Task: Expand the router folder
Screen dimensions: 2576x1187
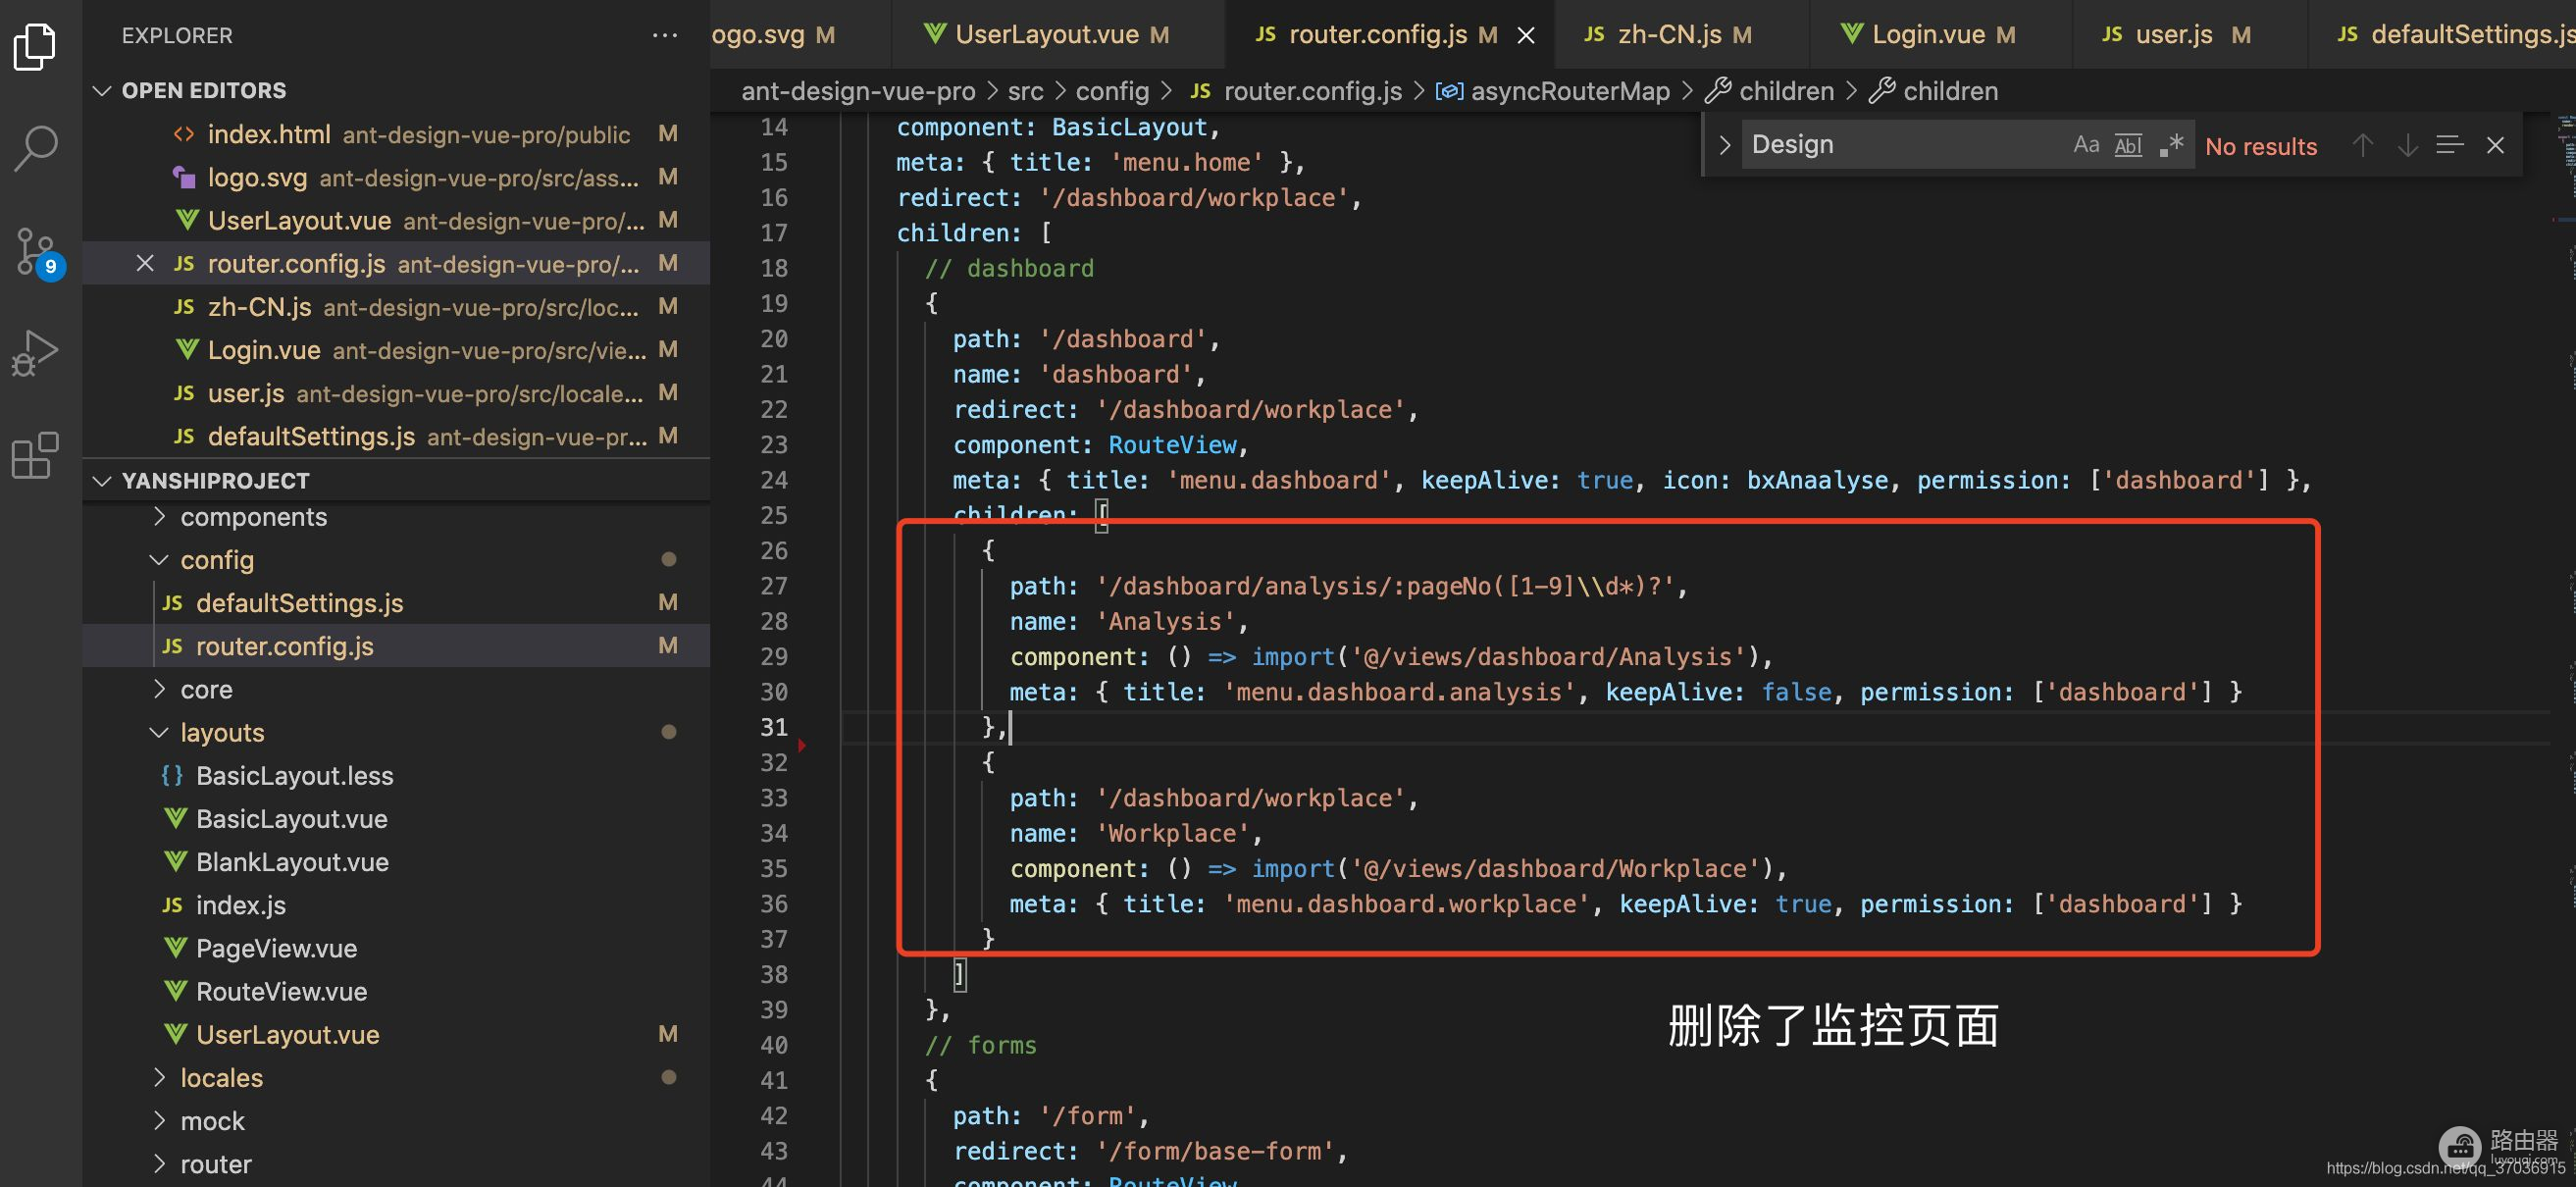Action: (x=396, y=1163)
